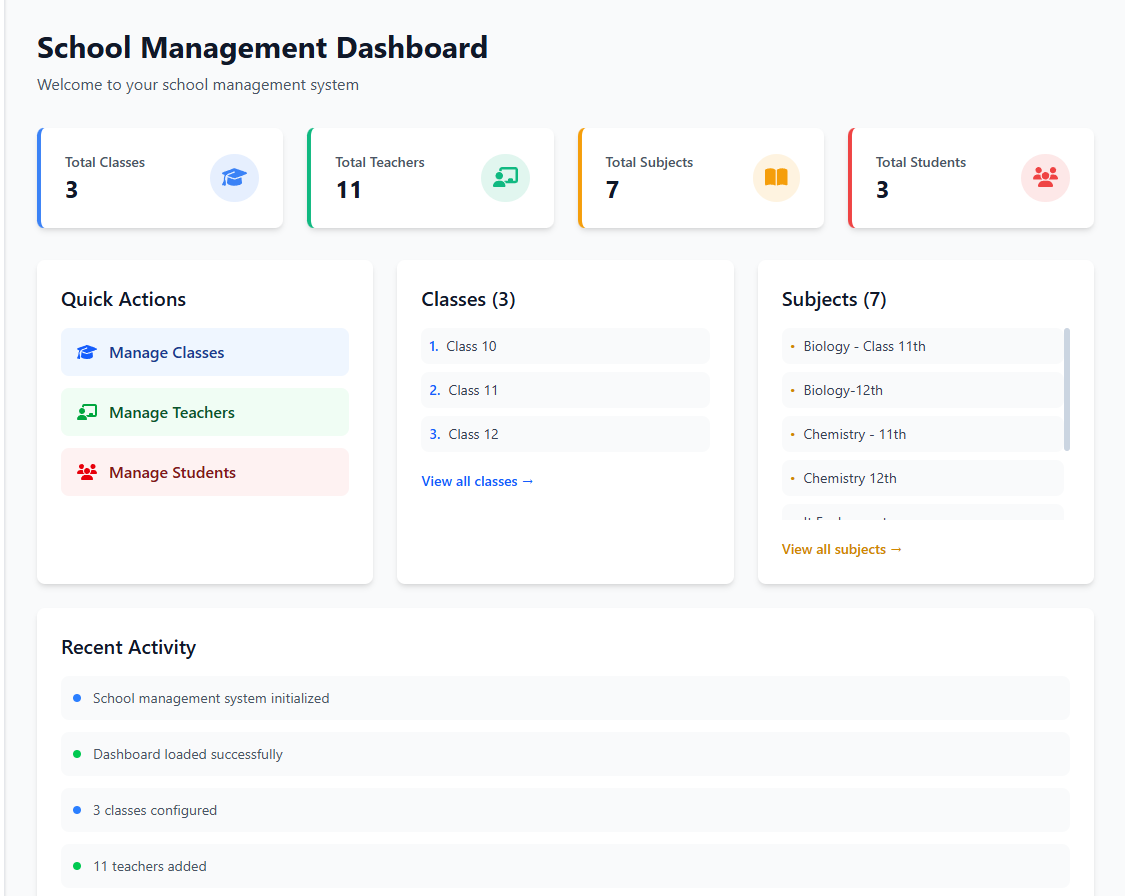
Task: Select Biology-12th subject row
Action: tap(922, 390)
